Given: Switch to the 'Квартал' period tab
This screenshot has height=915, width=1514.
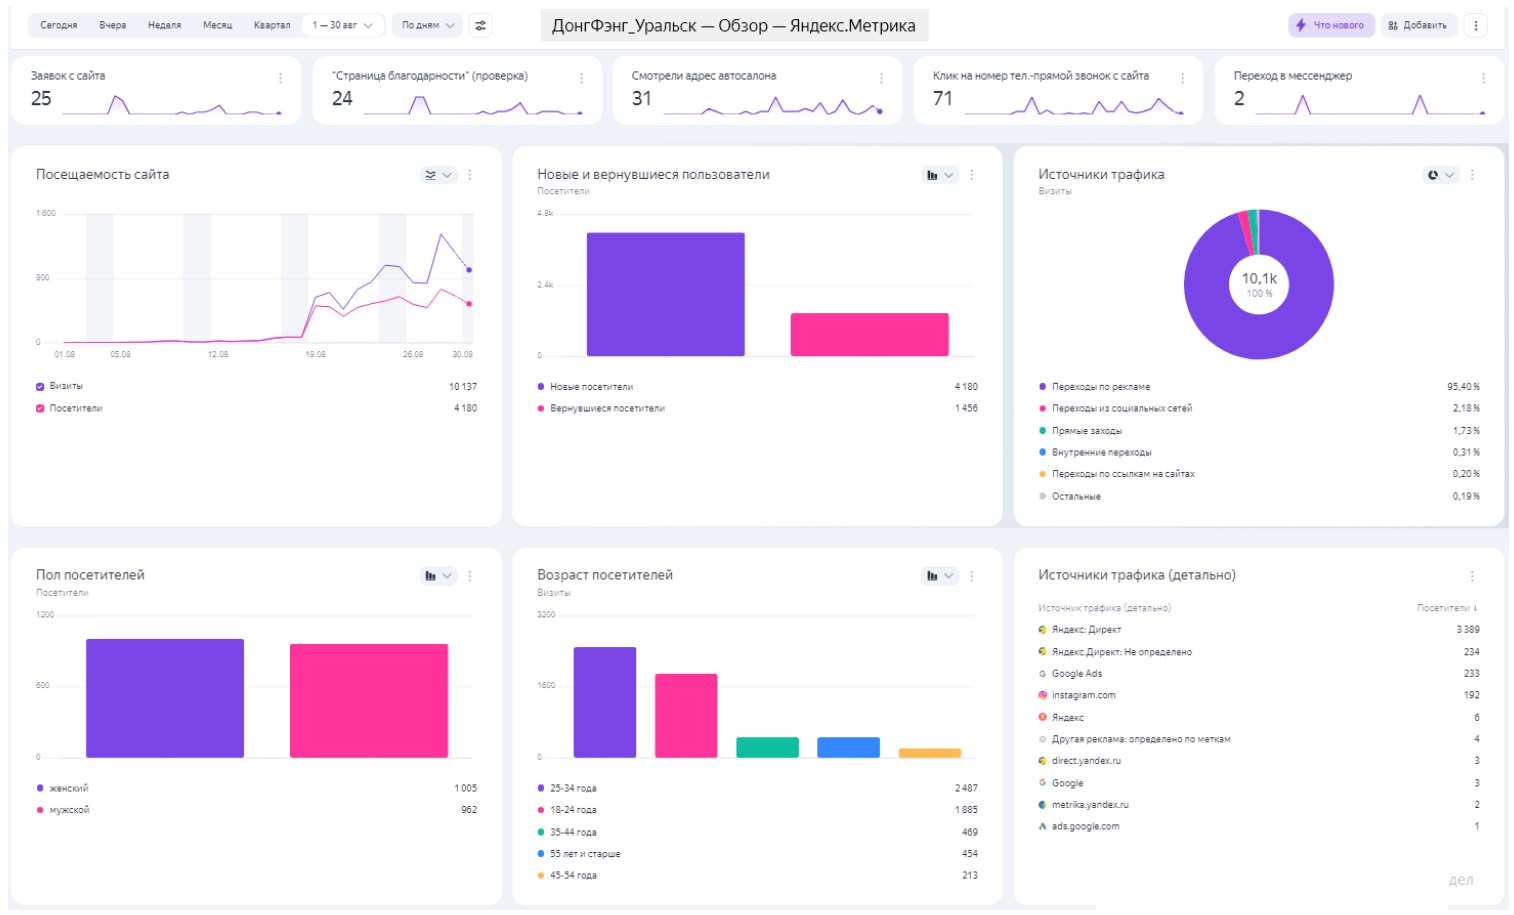Looking at the screenshot, I should click(x=271, y=25).
